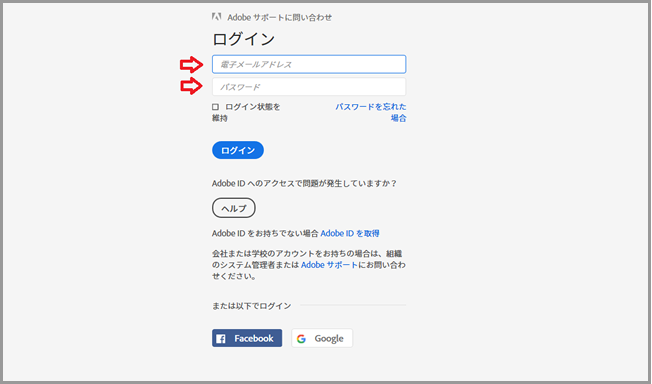652x384 pixels.
Task: Click the Adobe logo icon at top
Action: [216, 17]
